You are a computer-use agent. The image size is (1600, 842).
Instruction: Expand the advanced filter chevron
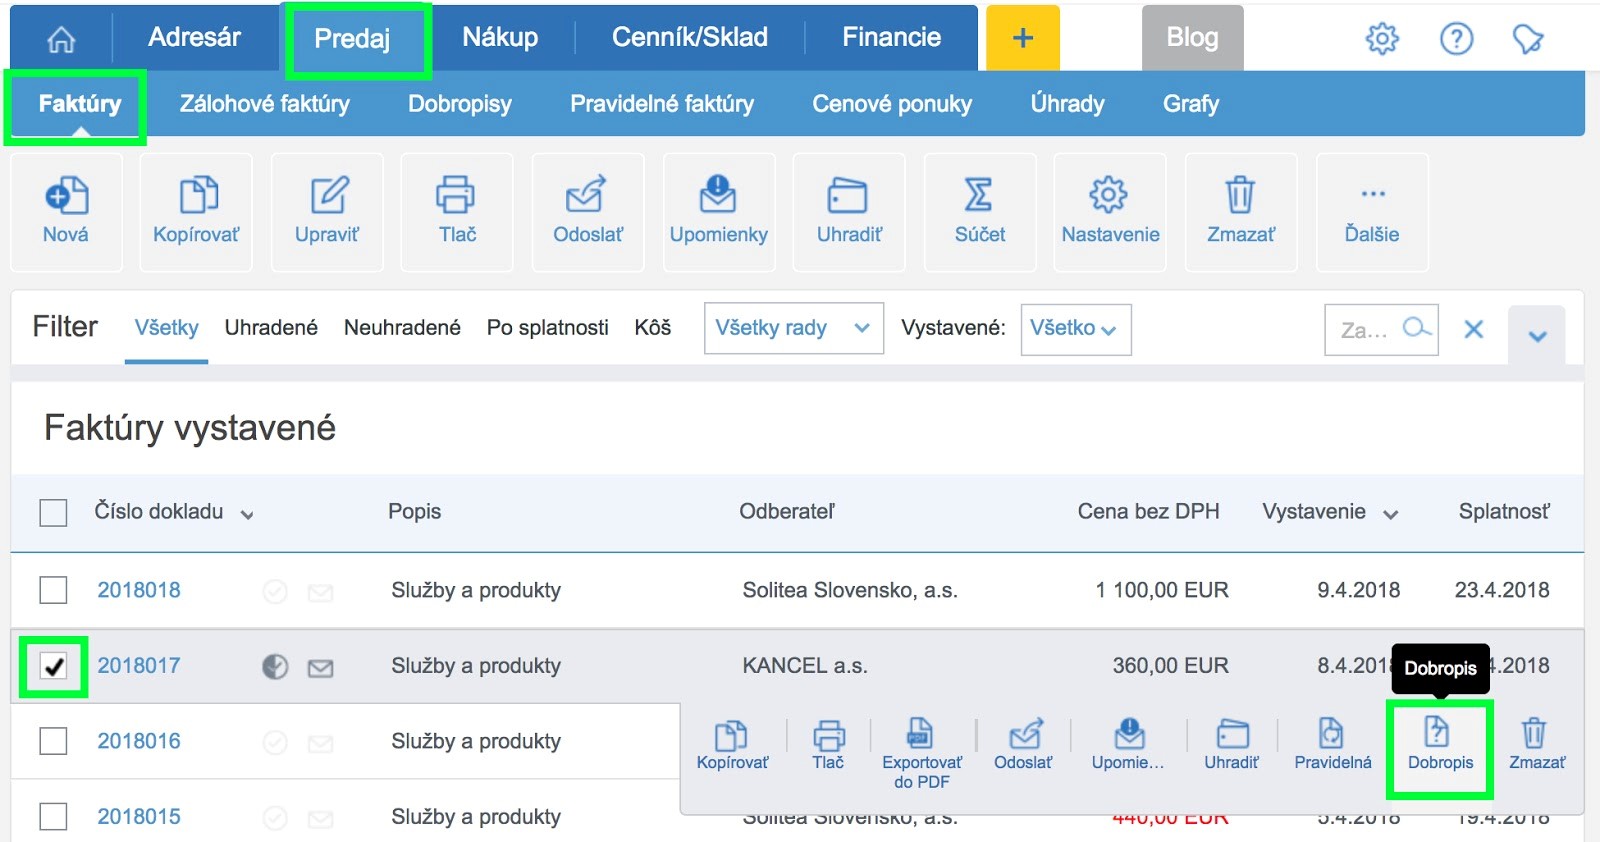tap(1537, 336)
